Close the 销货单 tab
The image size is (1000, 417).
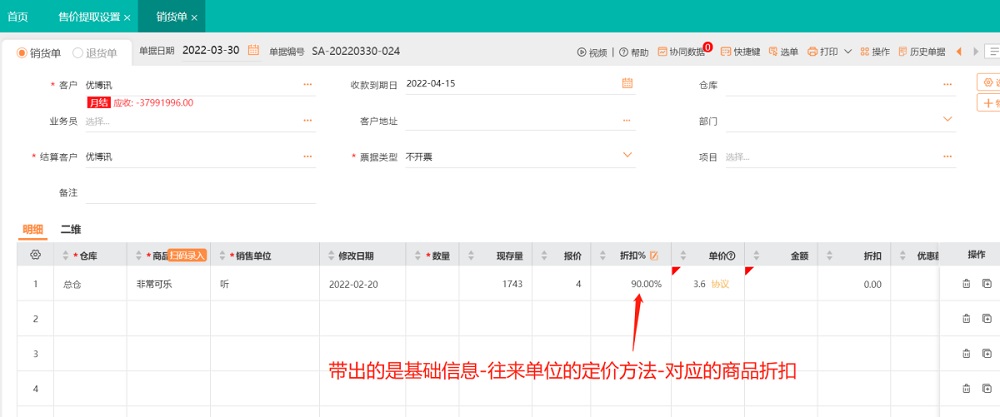click(194, 18)
